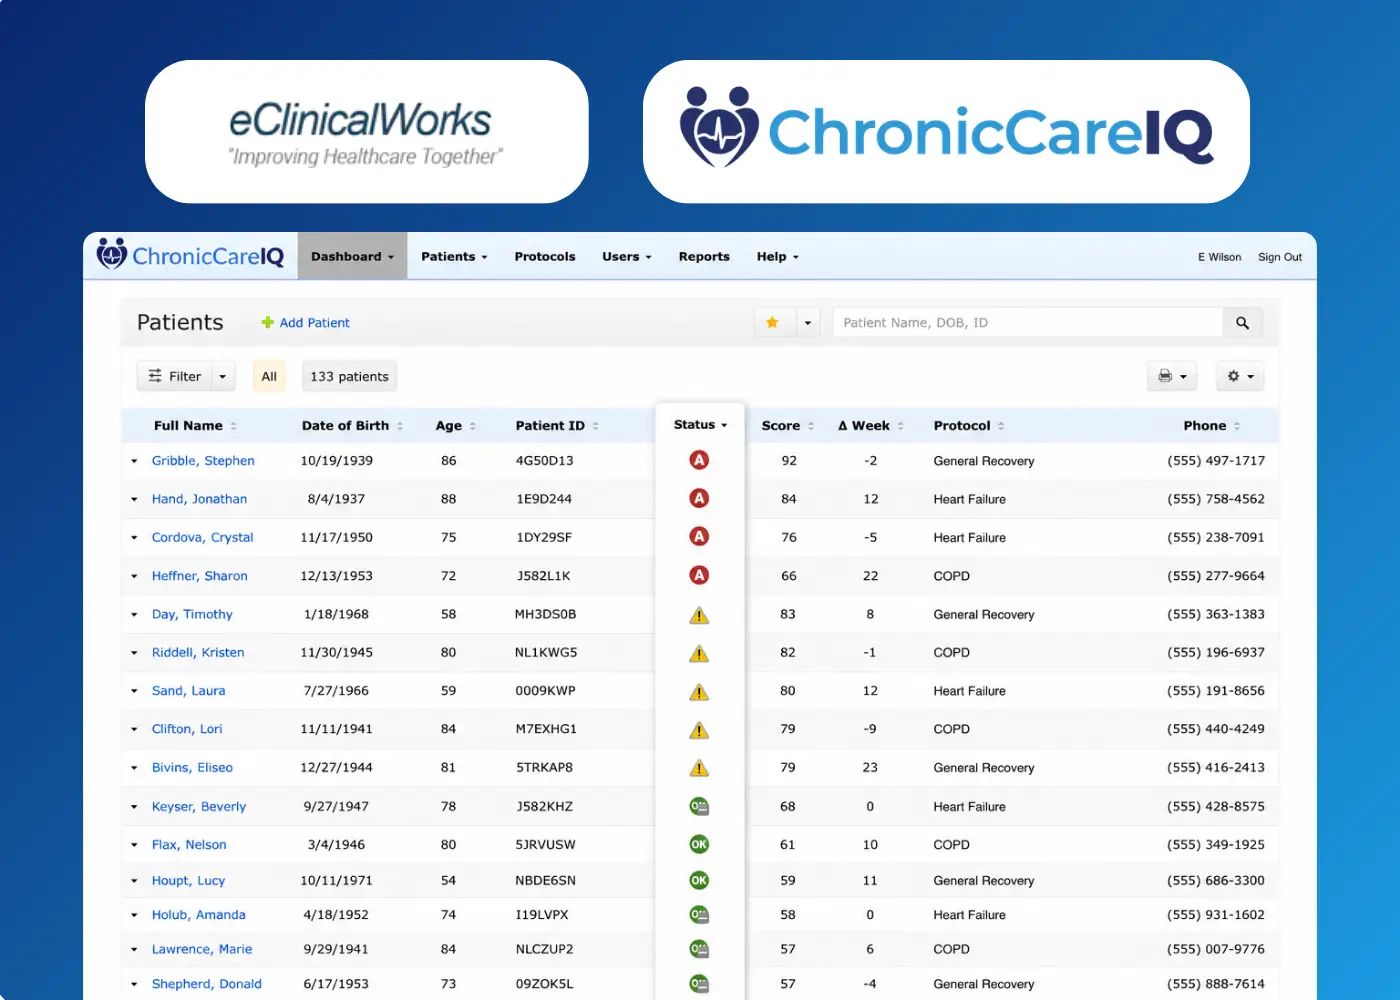
Task: Click the green plus Add Patient icon
Action: 267,322
